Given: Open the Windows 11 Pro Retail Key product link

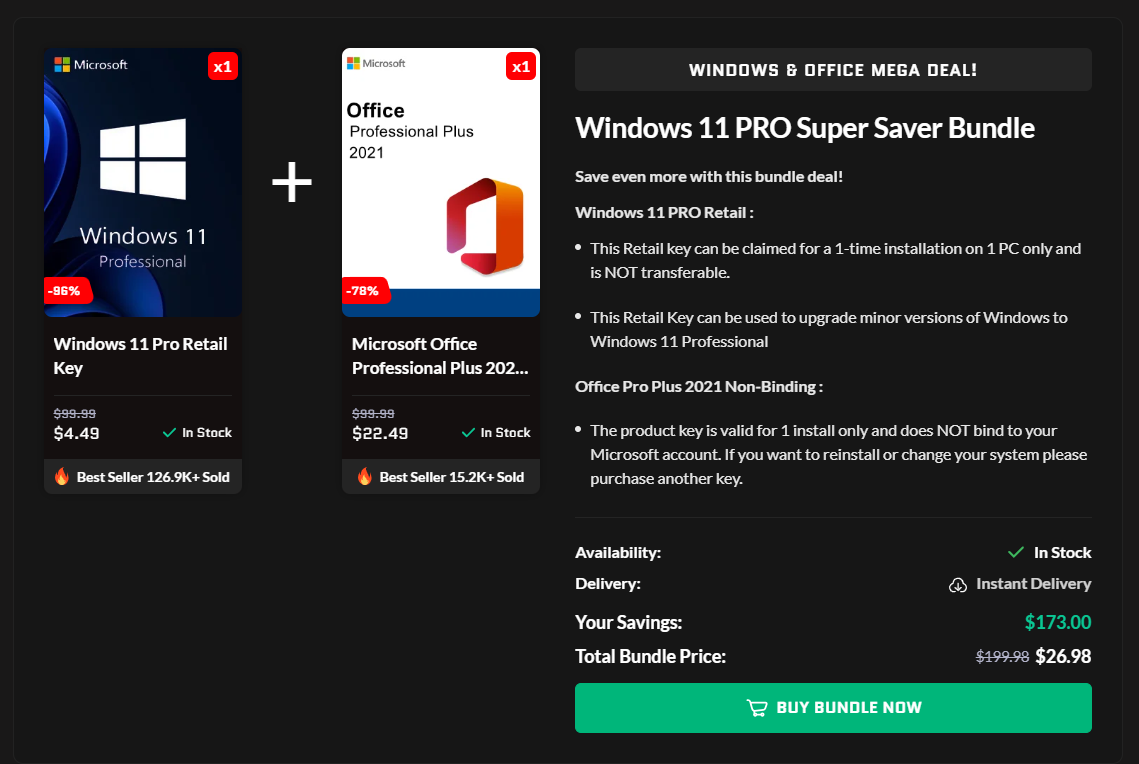Looking at the screenshot, I should [140, 355].
